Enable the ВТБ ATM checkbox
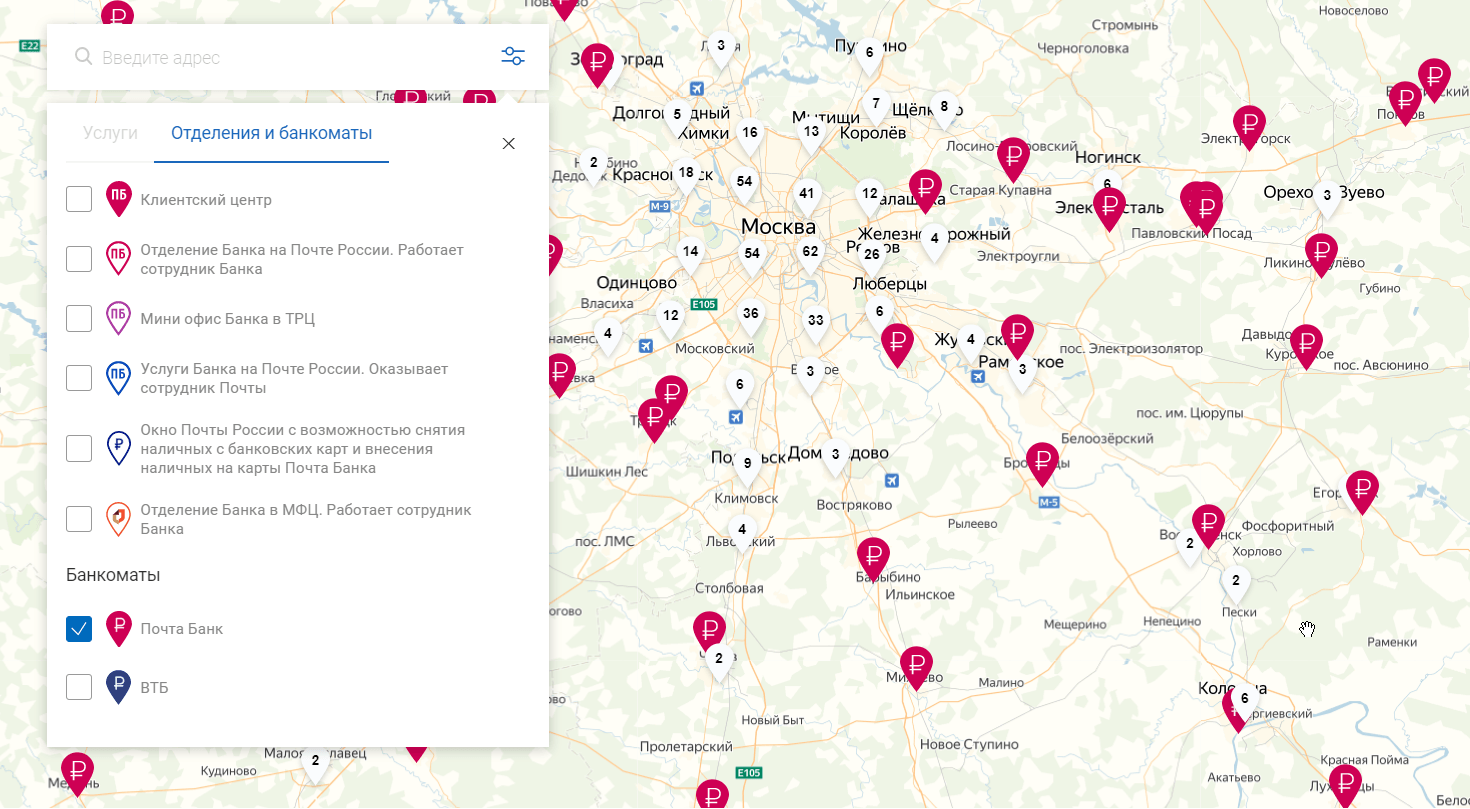 79,687
